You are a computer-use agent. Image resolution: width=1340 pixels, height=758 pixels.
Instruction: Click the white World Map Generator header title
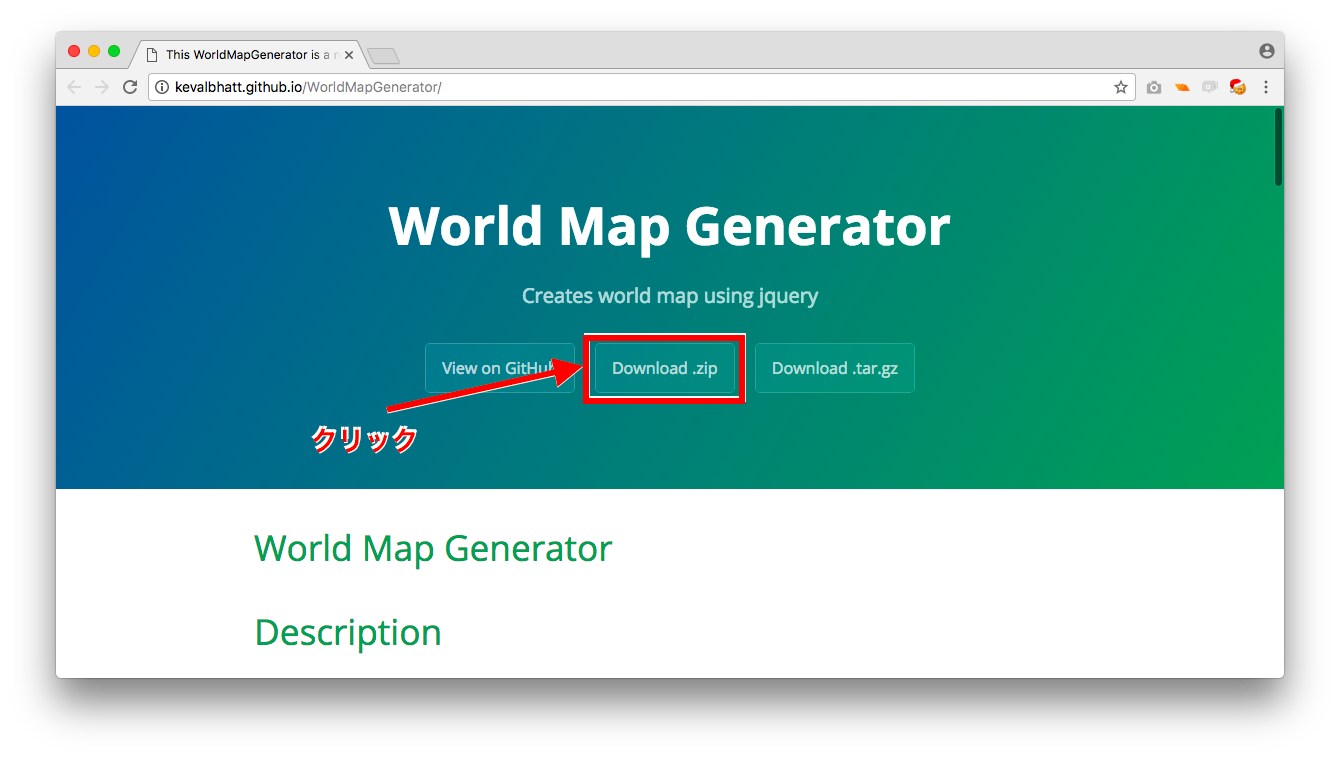point(669,226)
